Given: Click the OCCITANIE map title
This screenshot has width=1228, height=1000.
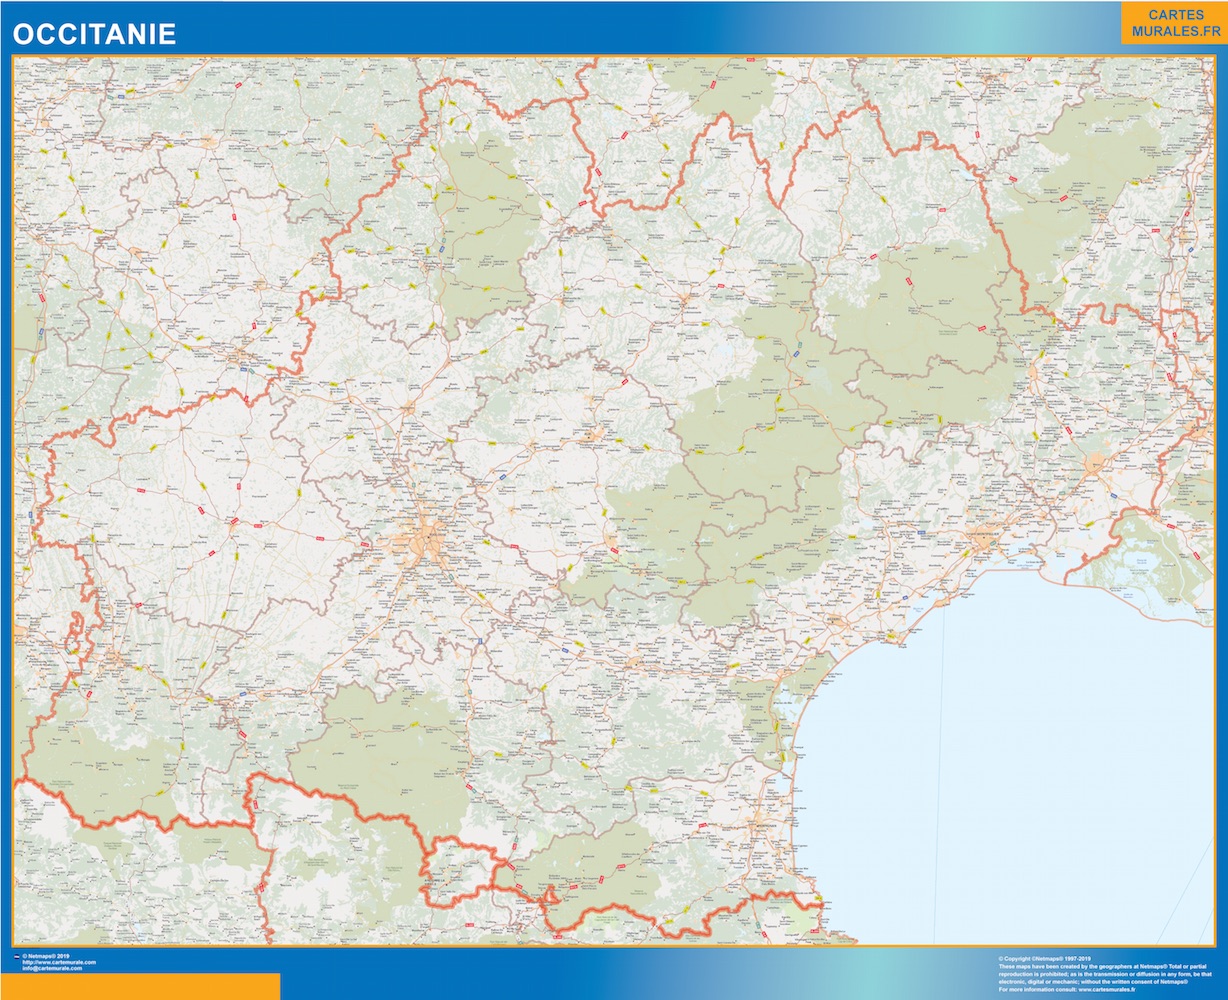Looking at the screenshot, I should coord(94,34).
